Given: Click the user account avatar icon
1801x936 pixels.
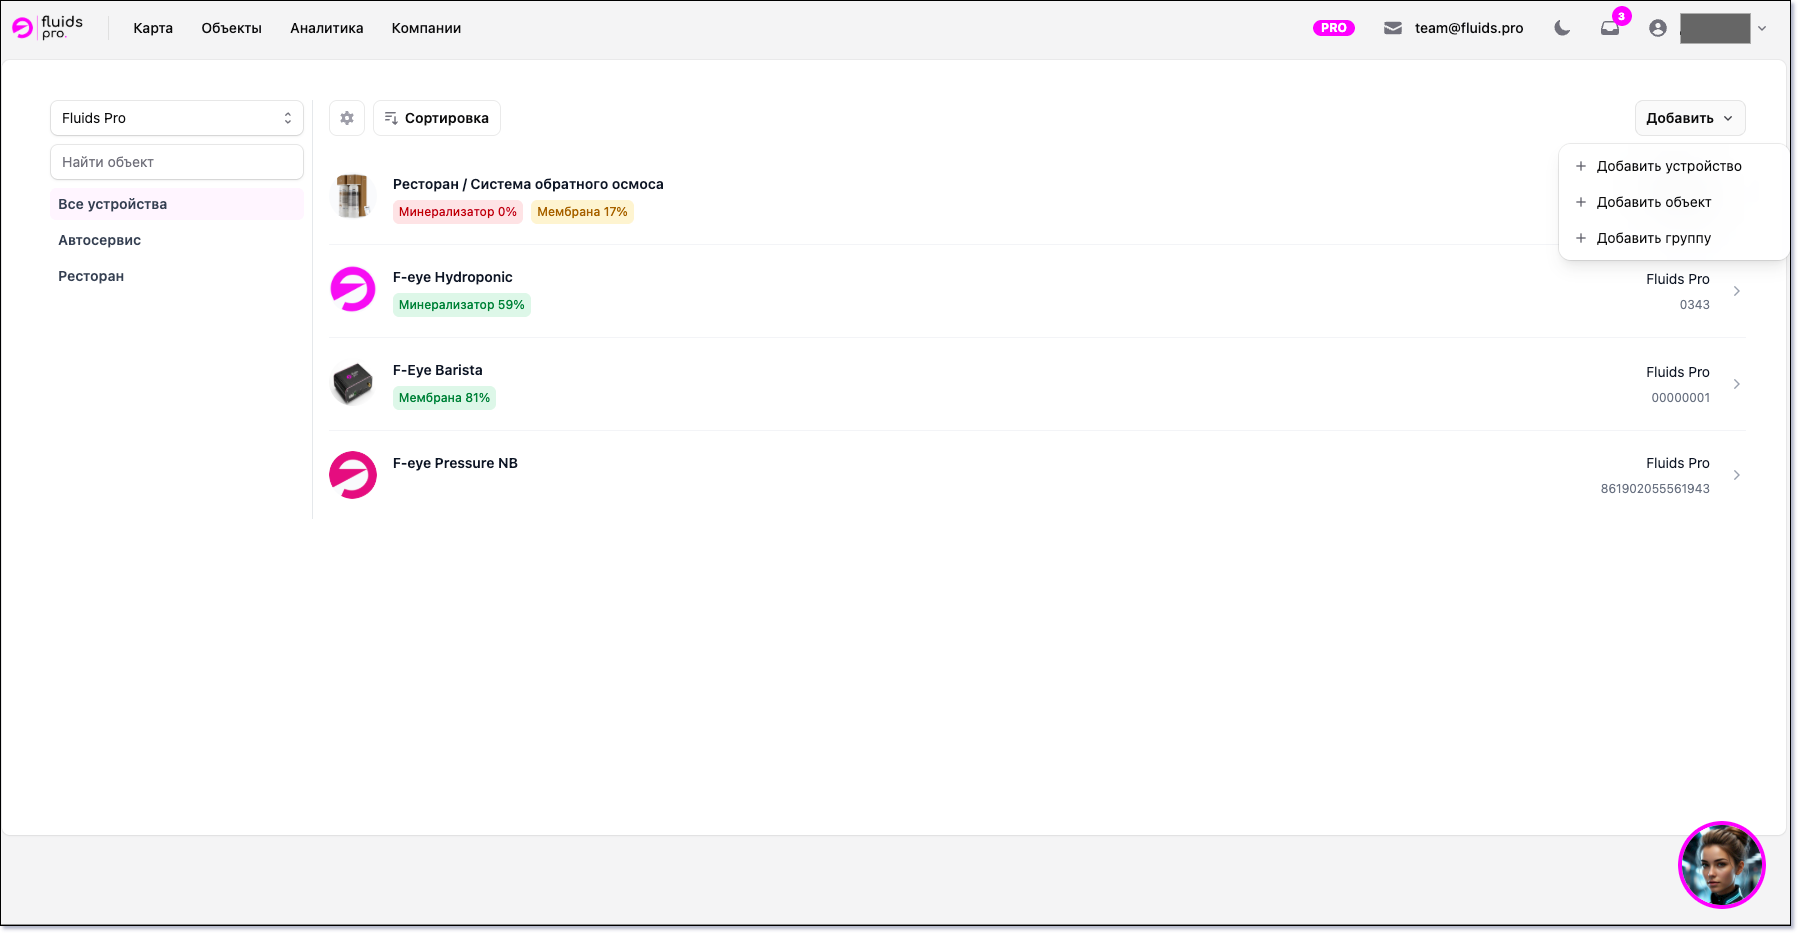Looking at the screenshot, I should (x=1658, y=28).
